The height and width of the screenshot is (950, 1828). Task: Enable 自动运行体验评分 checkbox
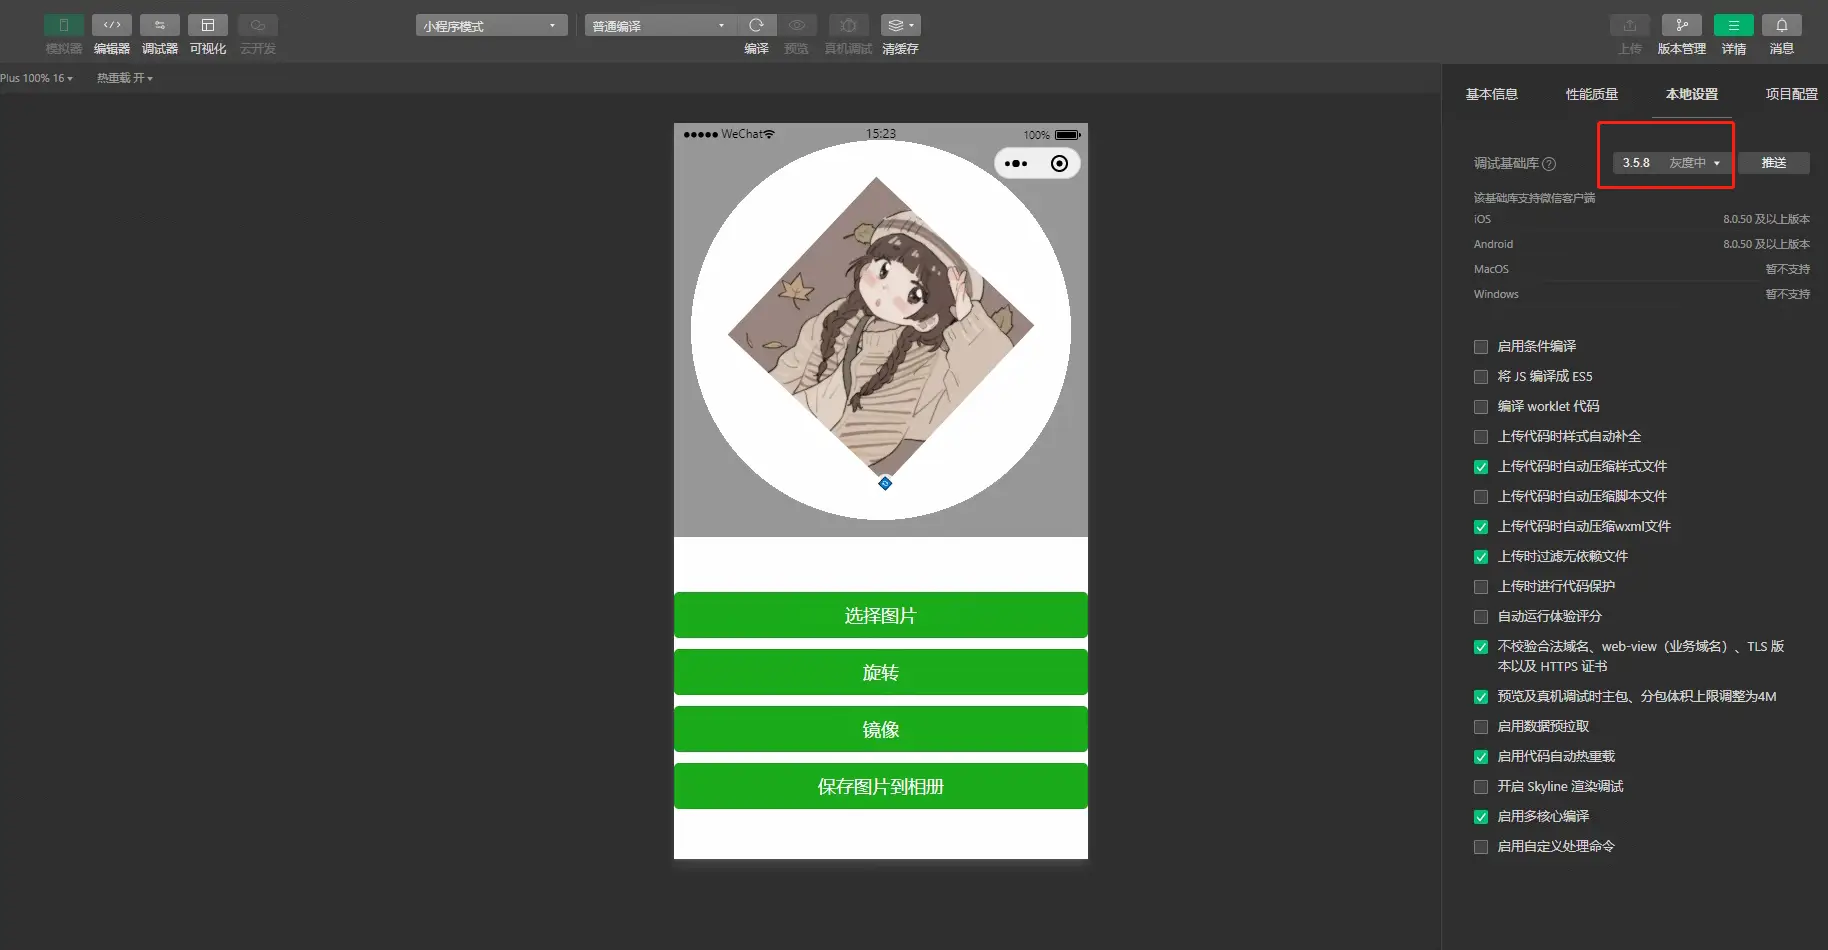pyautogui.click(x=1481, y=617)
